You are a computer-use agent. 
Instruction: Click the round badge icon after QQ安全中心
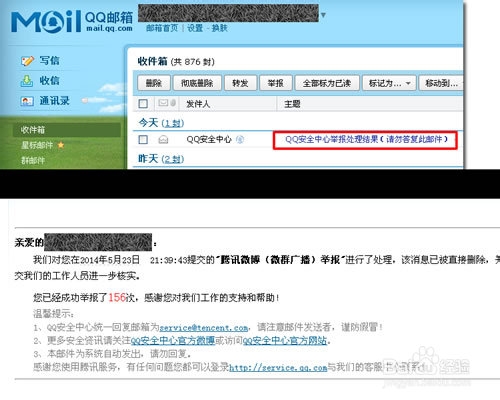pyautogui.click(x=240, y=139)
